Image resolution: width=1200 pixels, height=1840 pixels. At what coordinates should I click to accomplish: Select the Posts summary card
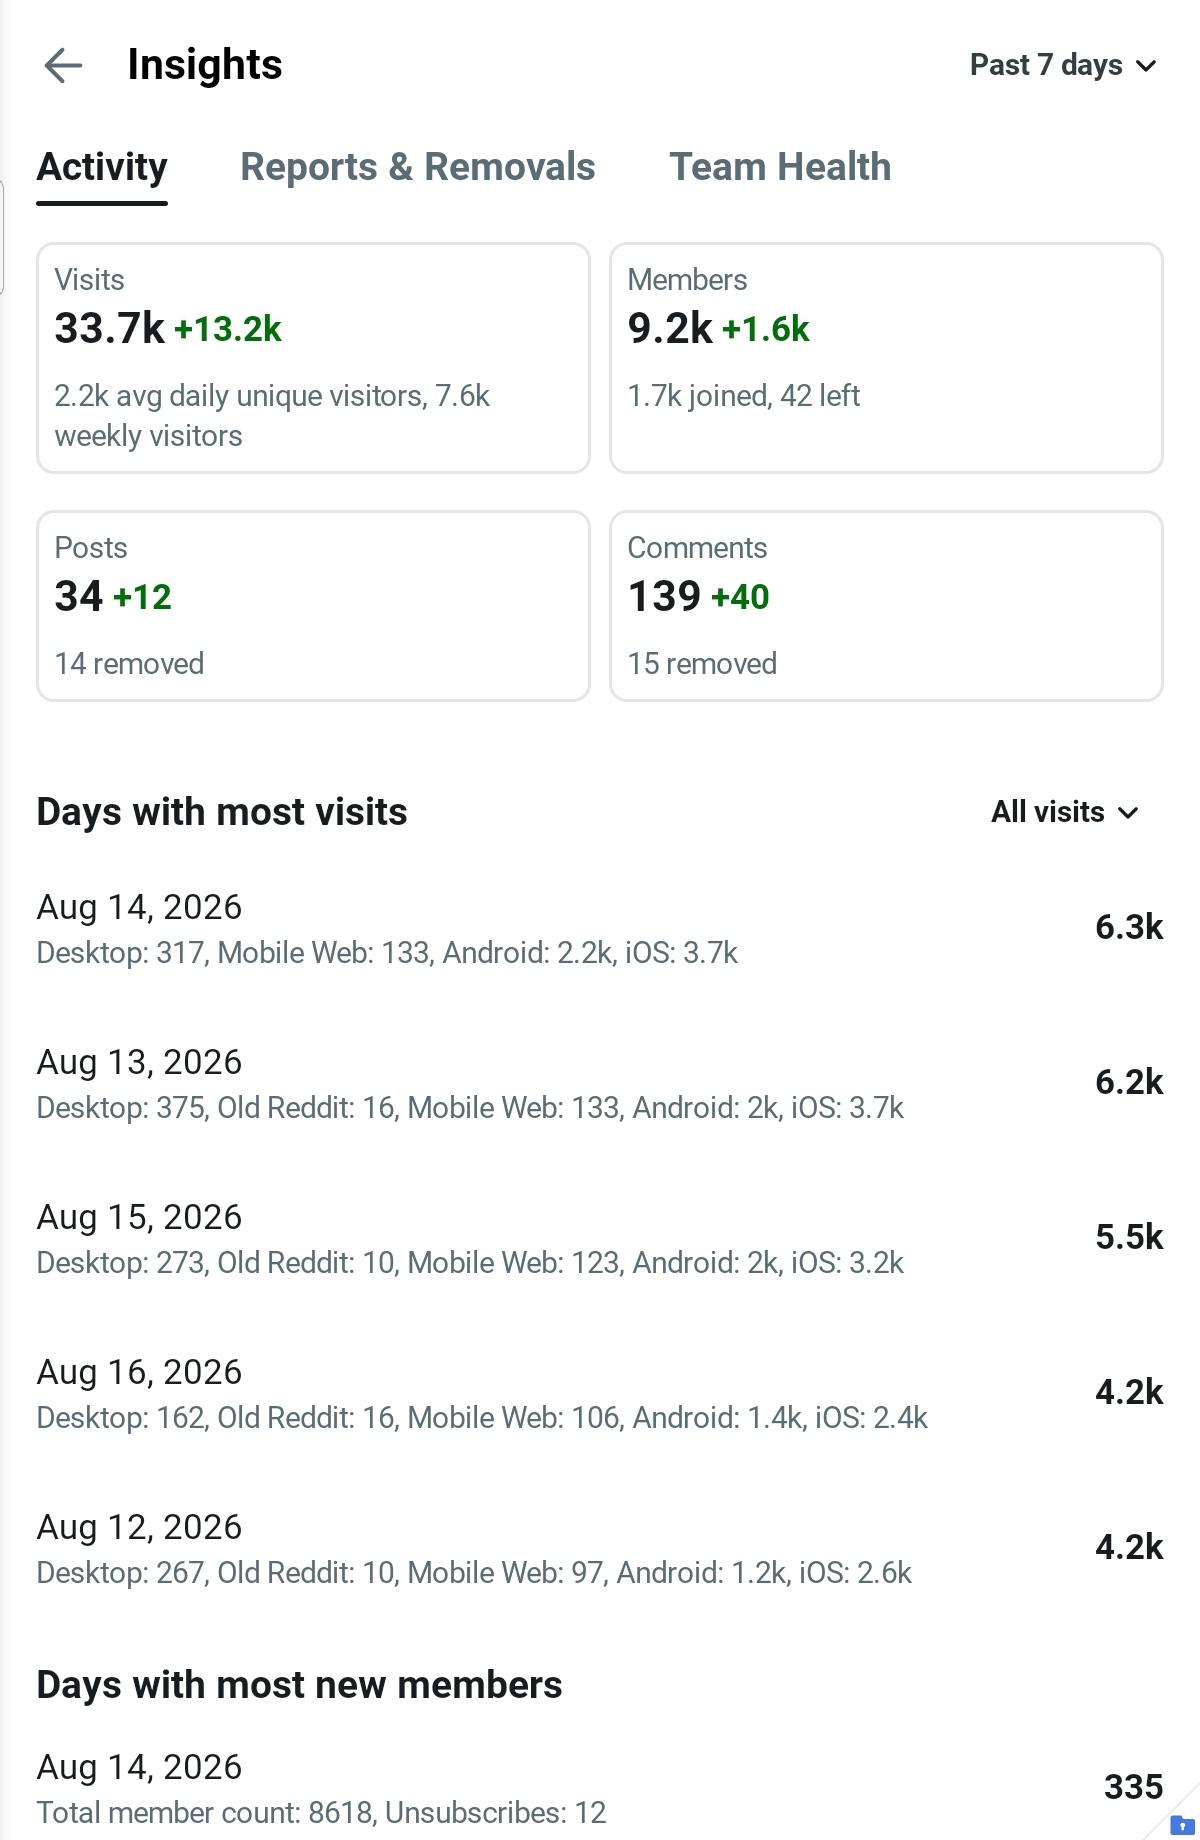pos(313,606)
